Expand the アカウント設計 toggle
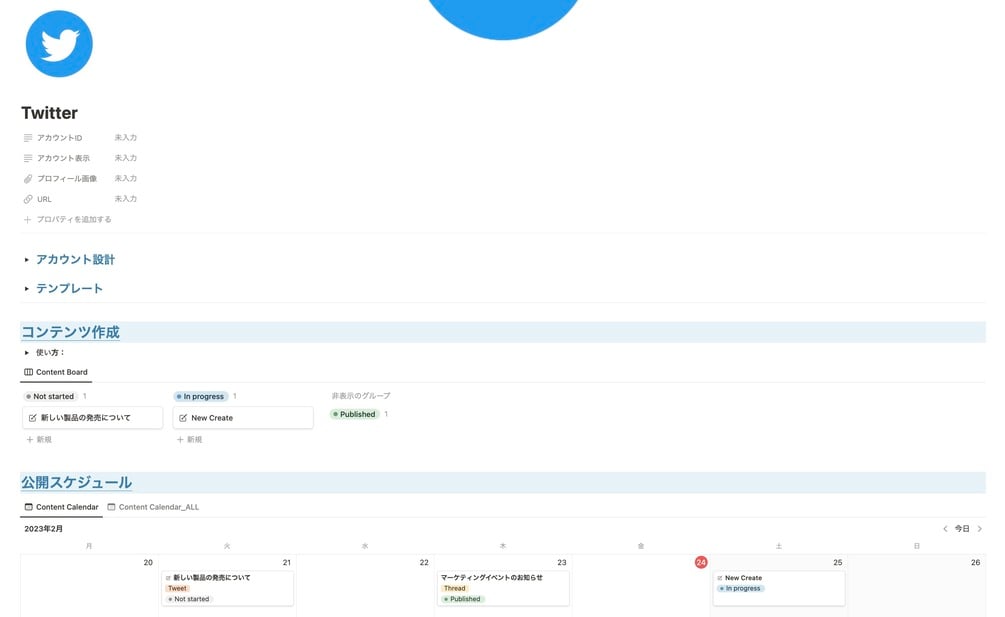 [26, 259]
